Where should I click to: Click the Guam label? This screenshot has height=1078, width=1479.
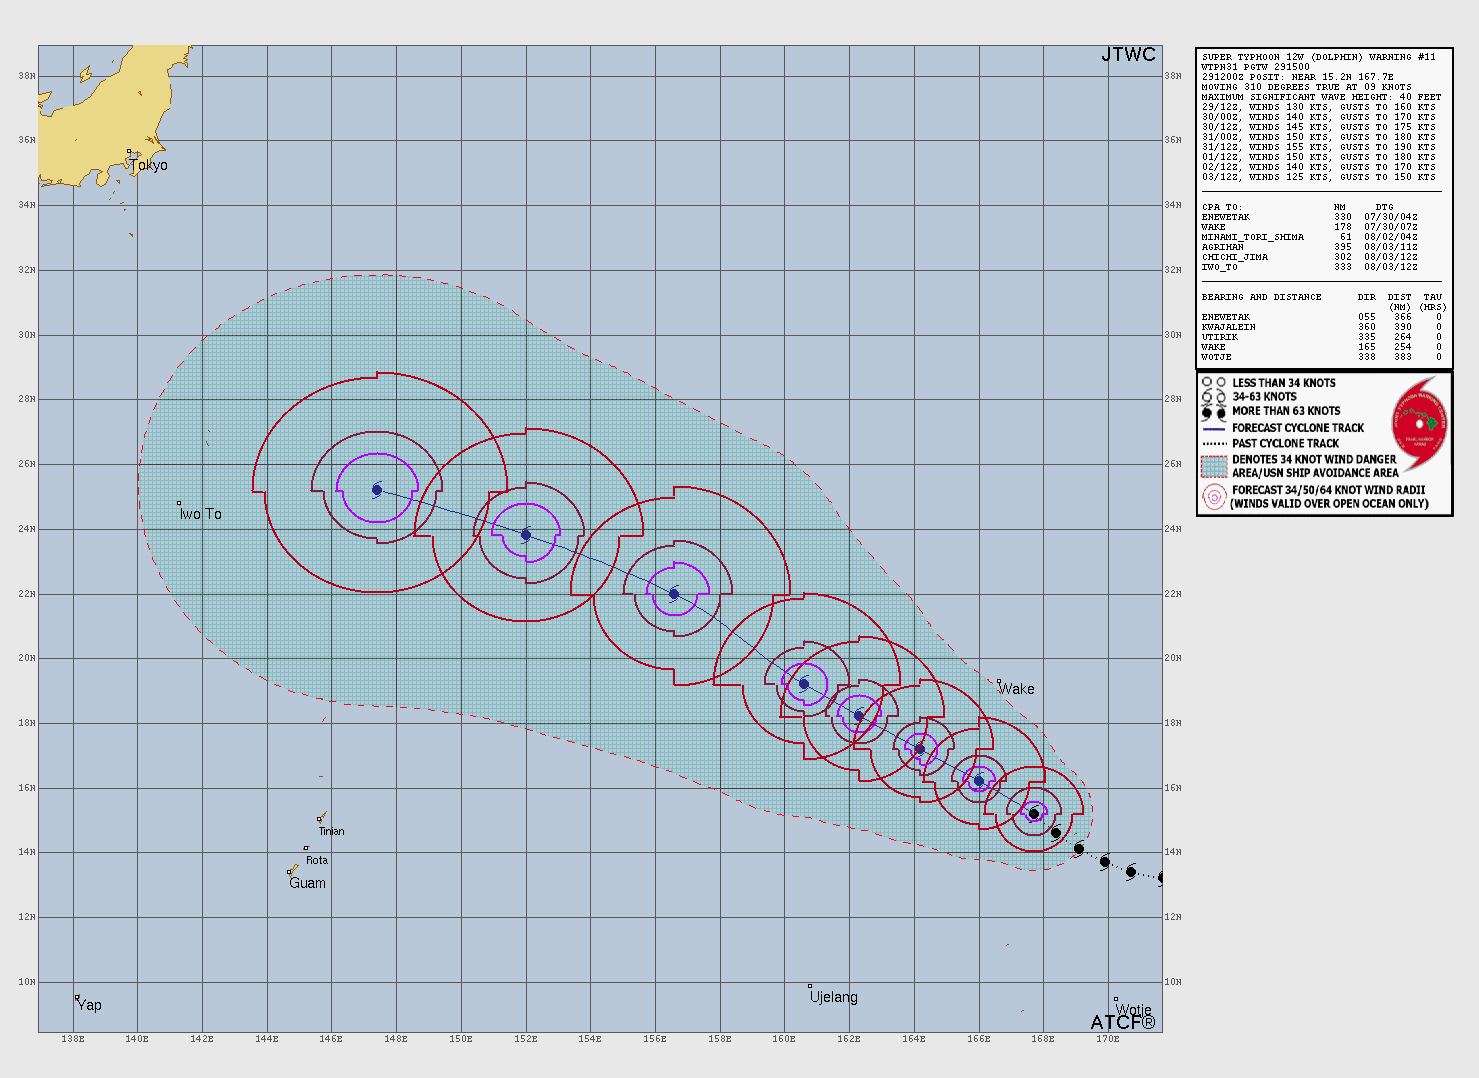pyautogui.click(x=307, y=883)
